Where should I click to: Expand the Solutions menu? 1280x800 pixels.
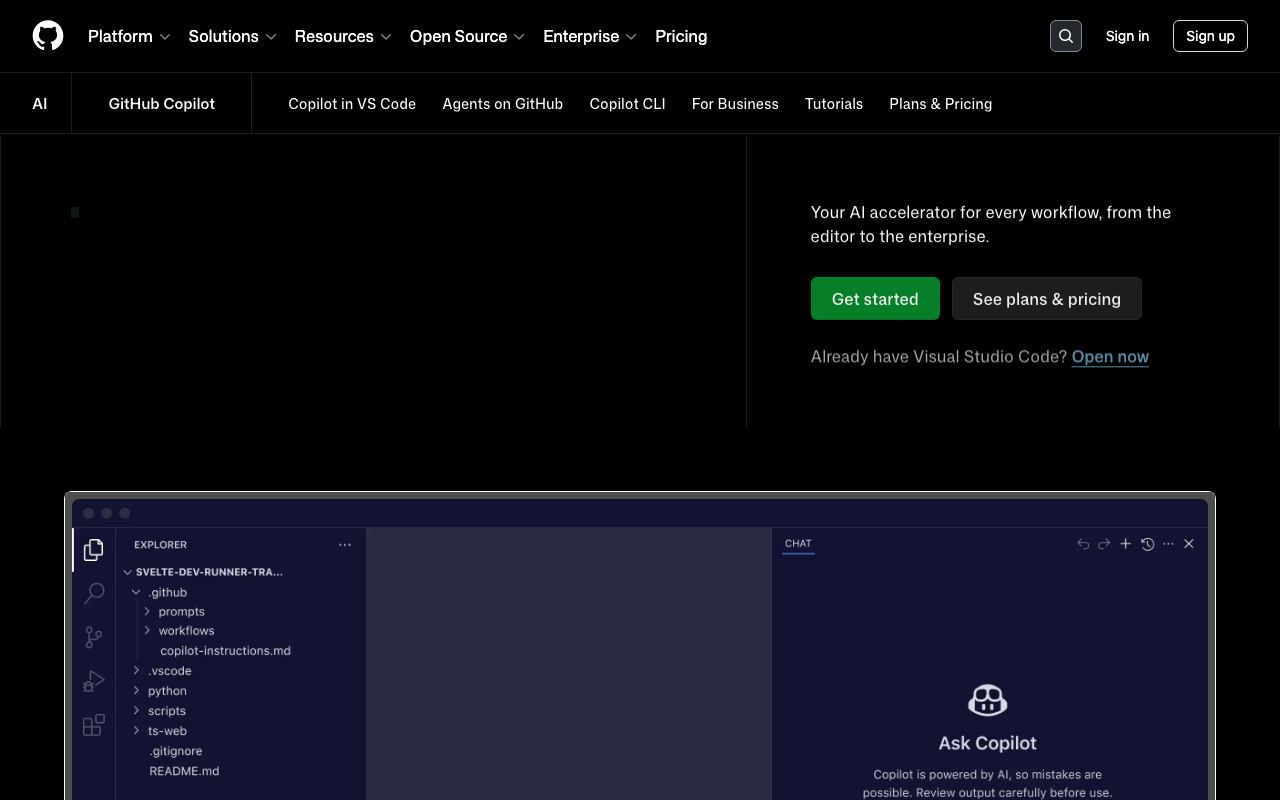tap(232, 36)
